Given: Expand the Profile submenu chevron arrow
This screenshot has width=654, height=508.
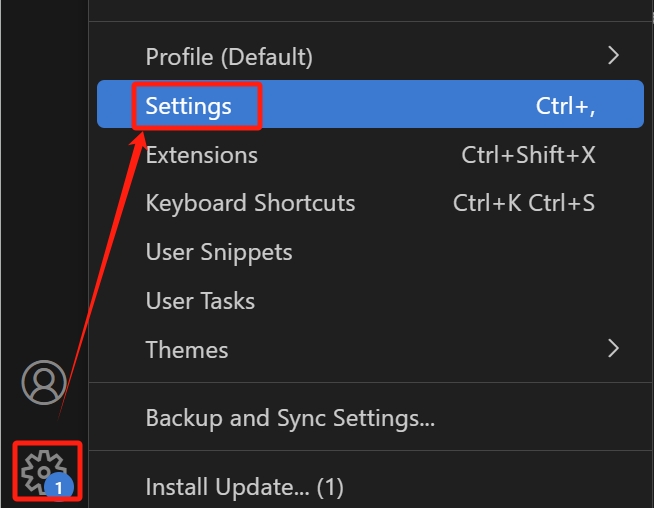Looking at the screenshot, I should [x=613, y=55].
